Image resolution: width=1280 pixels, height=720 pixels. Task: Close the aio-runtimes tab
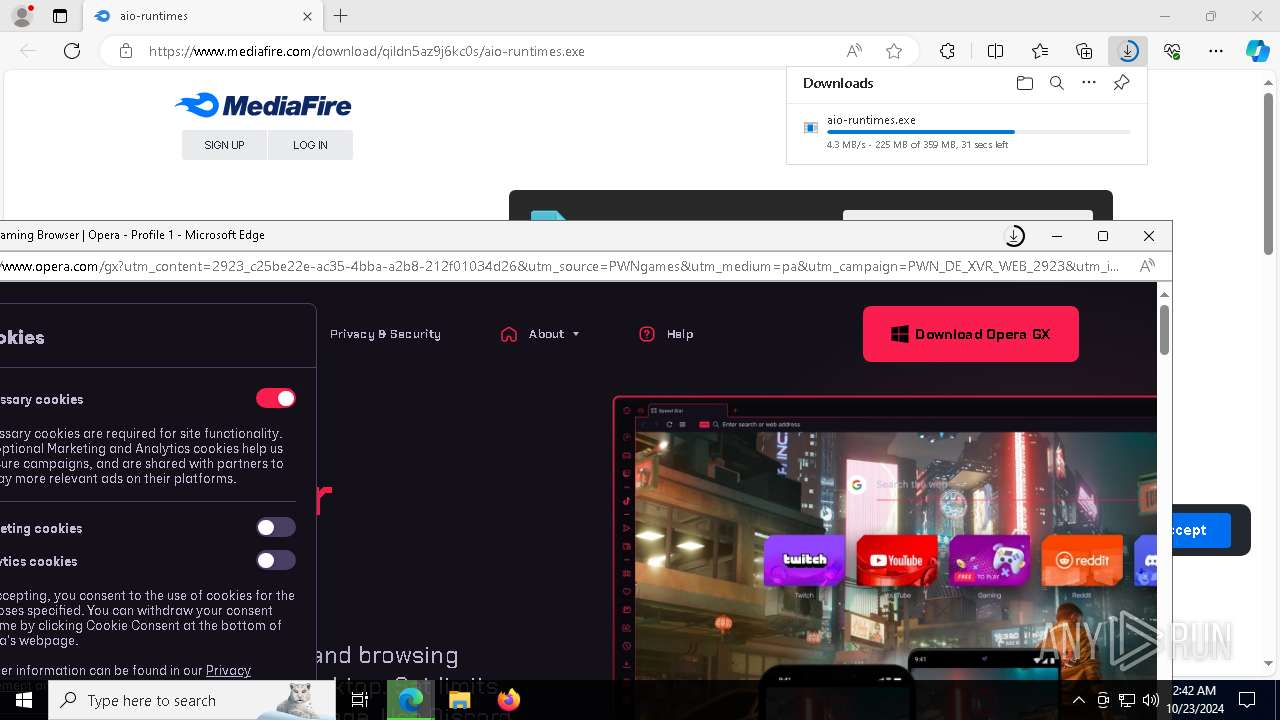point(307,16)
